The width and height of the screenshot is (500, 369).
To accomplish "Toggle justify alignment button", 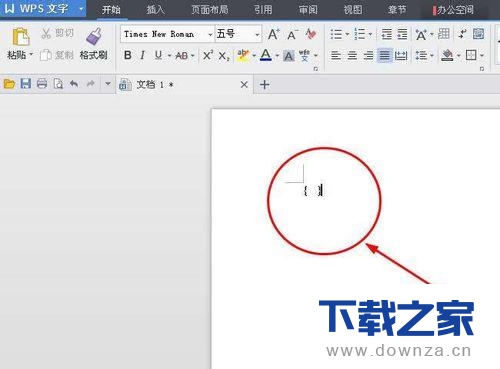I will pos(384,55).
